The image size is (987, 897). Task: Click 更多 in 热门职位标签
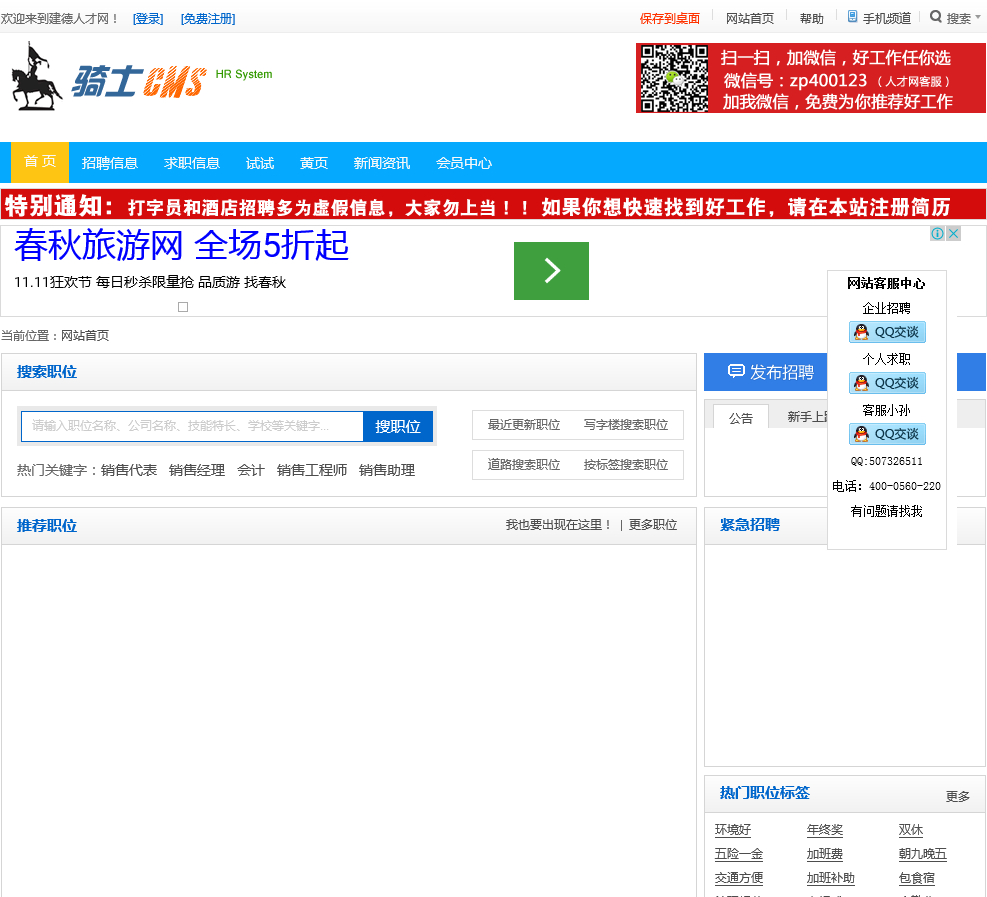pos(958,796)
